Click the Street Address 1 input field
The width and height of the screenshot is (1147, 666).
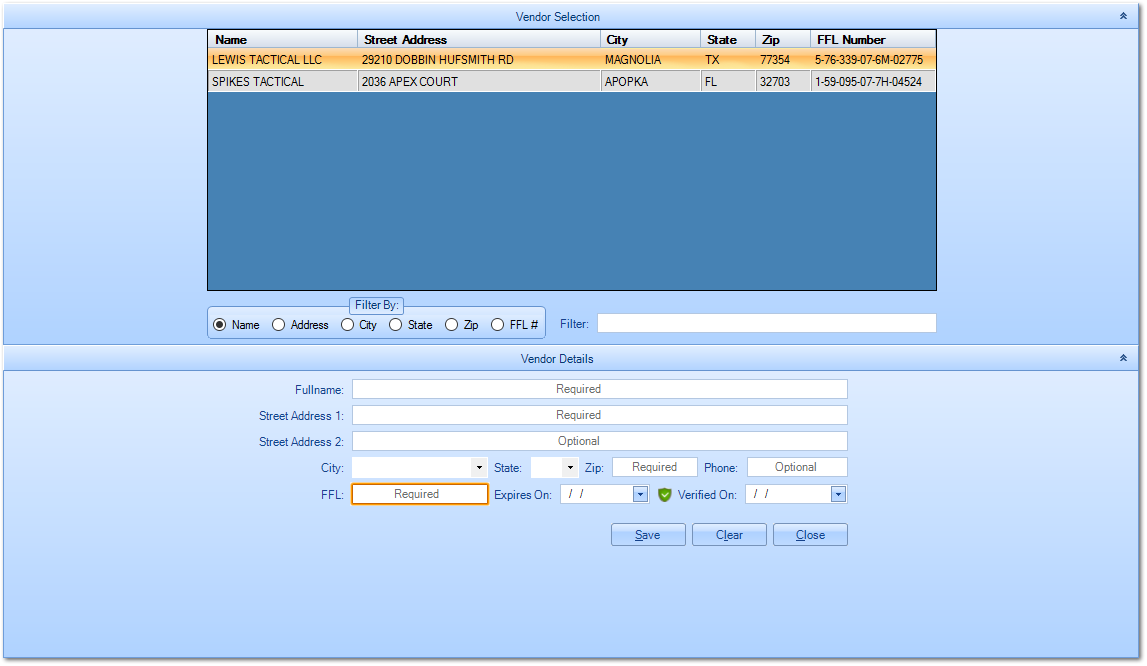[600, 415]
